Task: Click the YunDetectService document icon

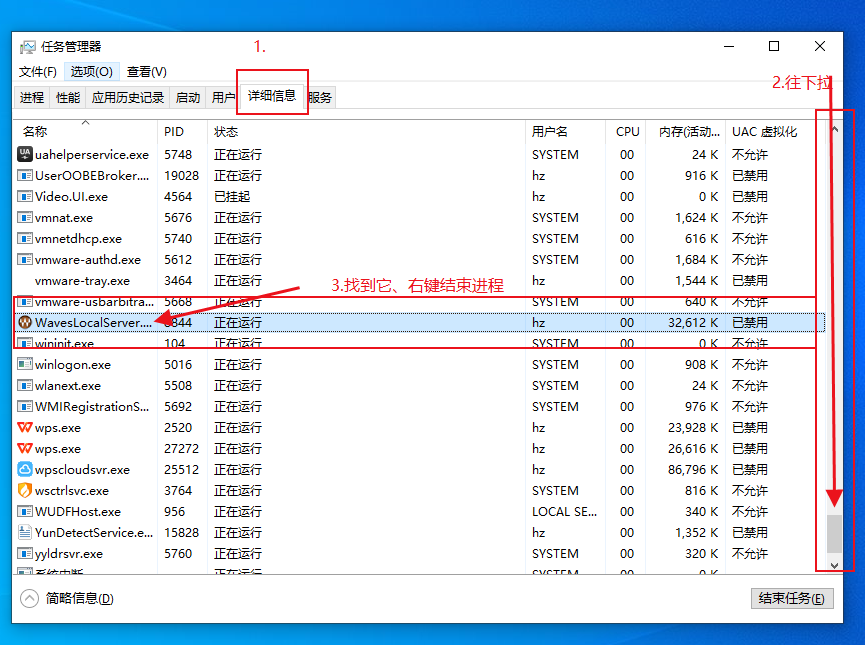Action: [x=25, y=532]
